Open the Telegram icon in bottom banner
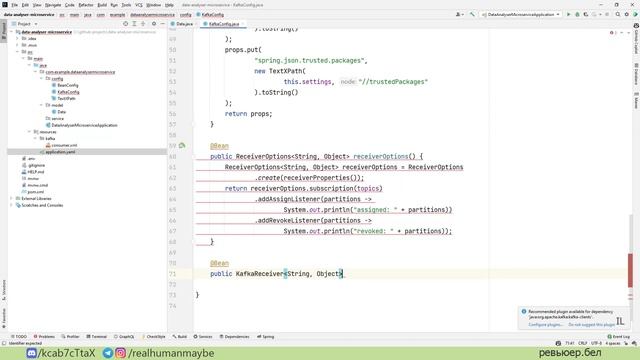Viewport: 640px width, 360px height. (108, 353)
